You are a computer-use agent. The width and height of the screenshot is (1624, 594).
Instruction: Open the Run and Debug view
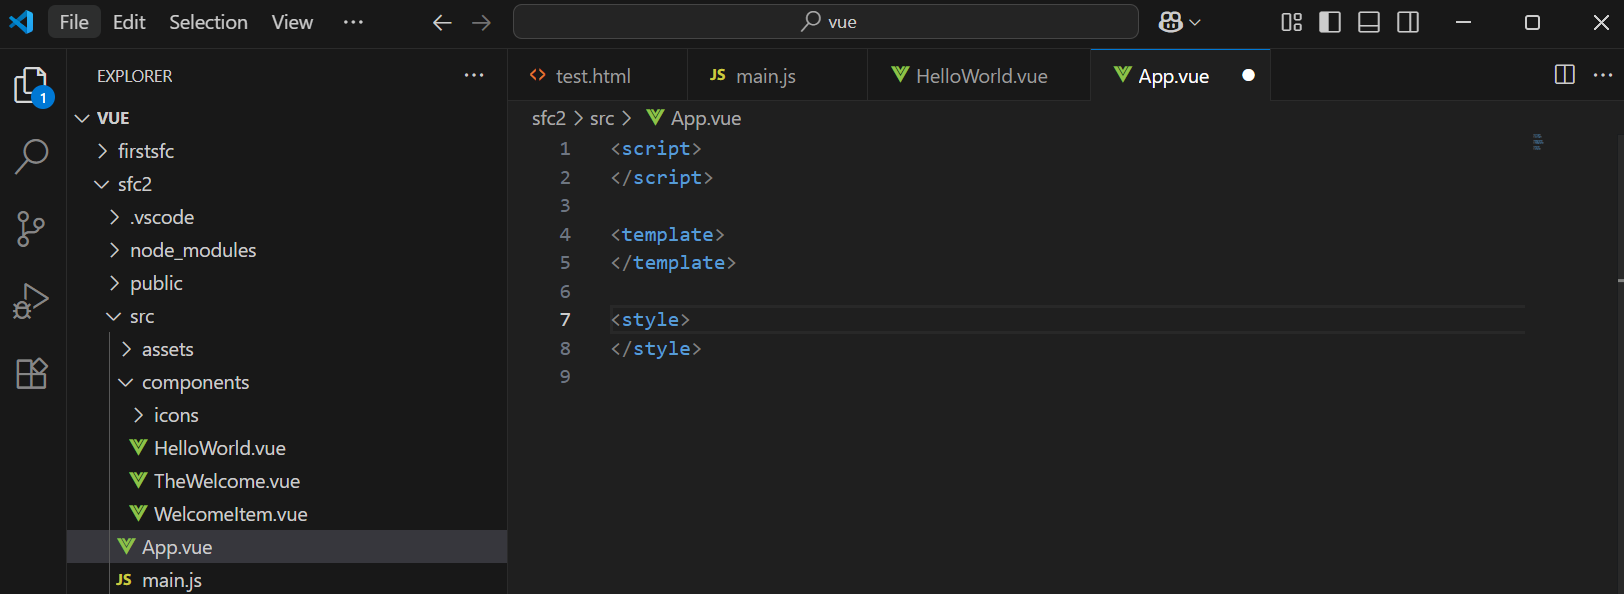point(31,301)
